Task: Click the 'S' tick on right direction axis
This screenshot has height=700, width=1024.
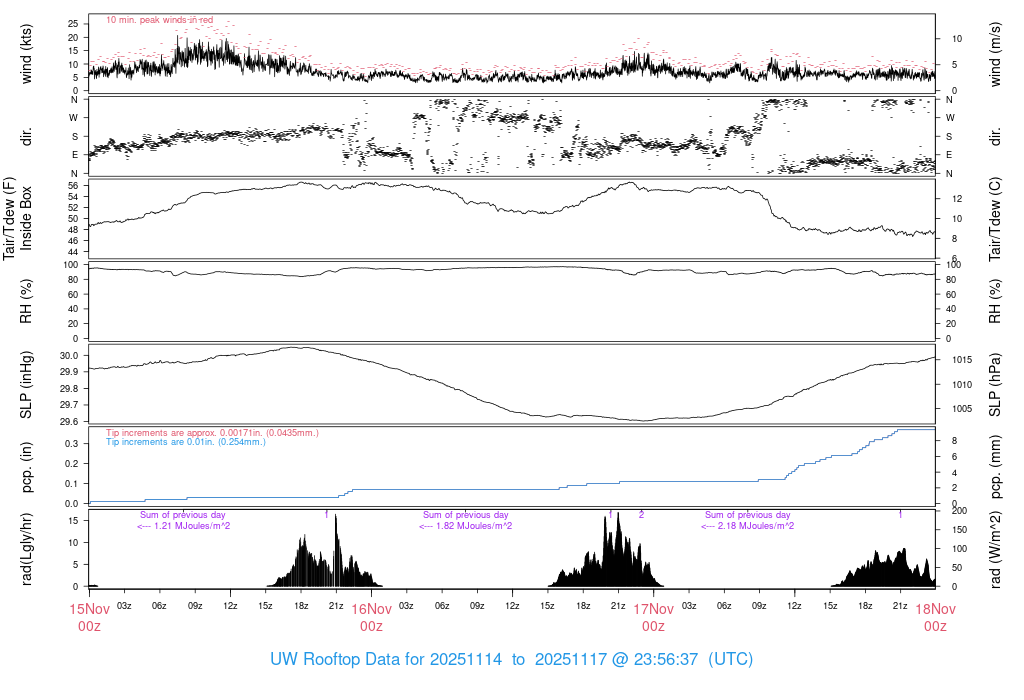Action: point(949,136)
